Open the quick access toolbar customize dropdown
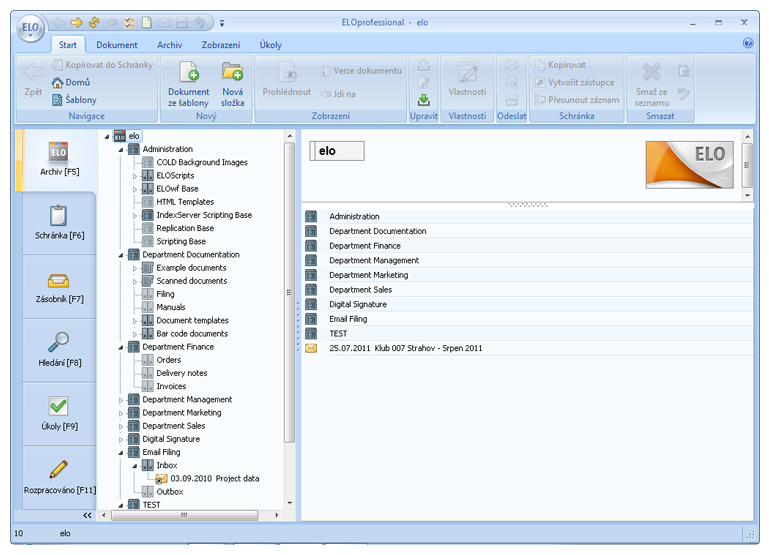 222,23
